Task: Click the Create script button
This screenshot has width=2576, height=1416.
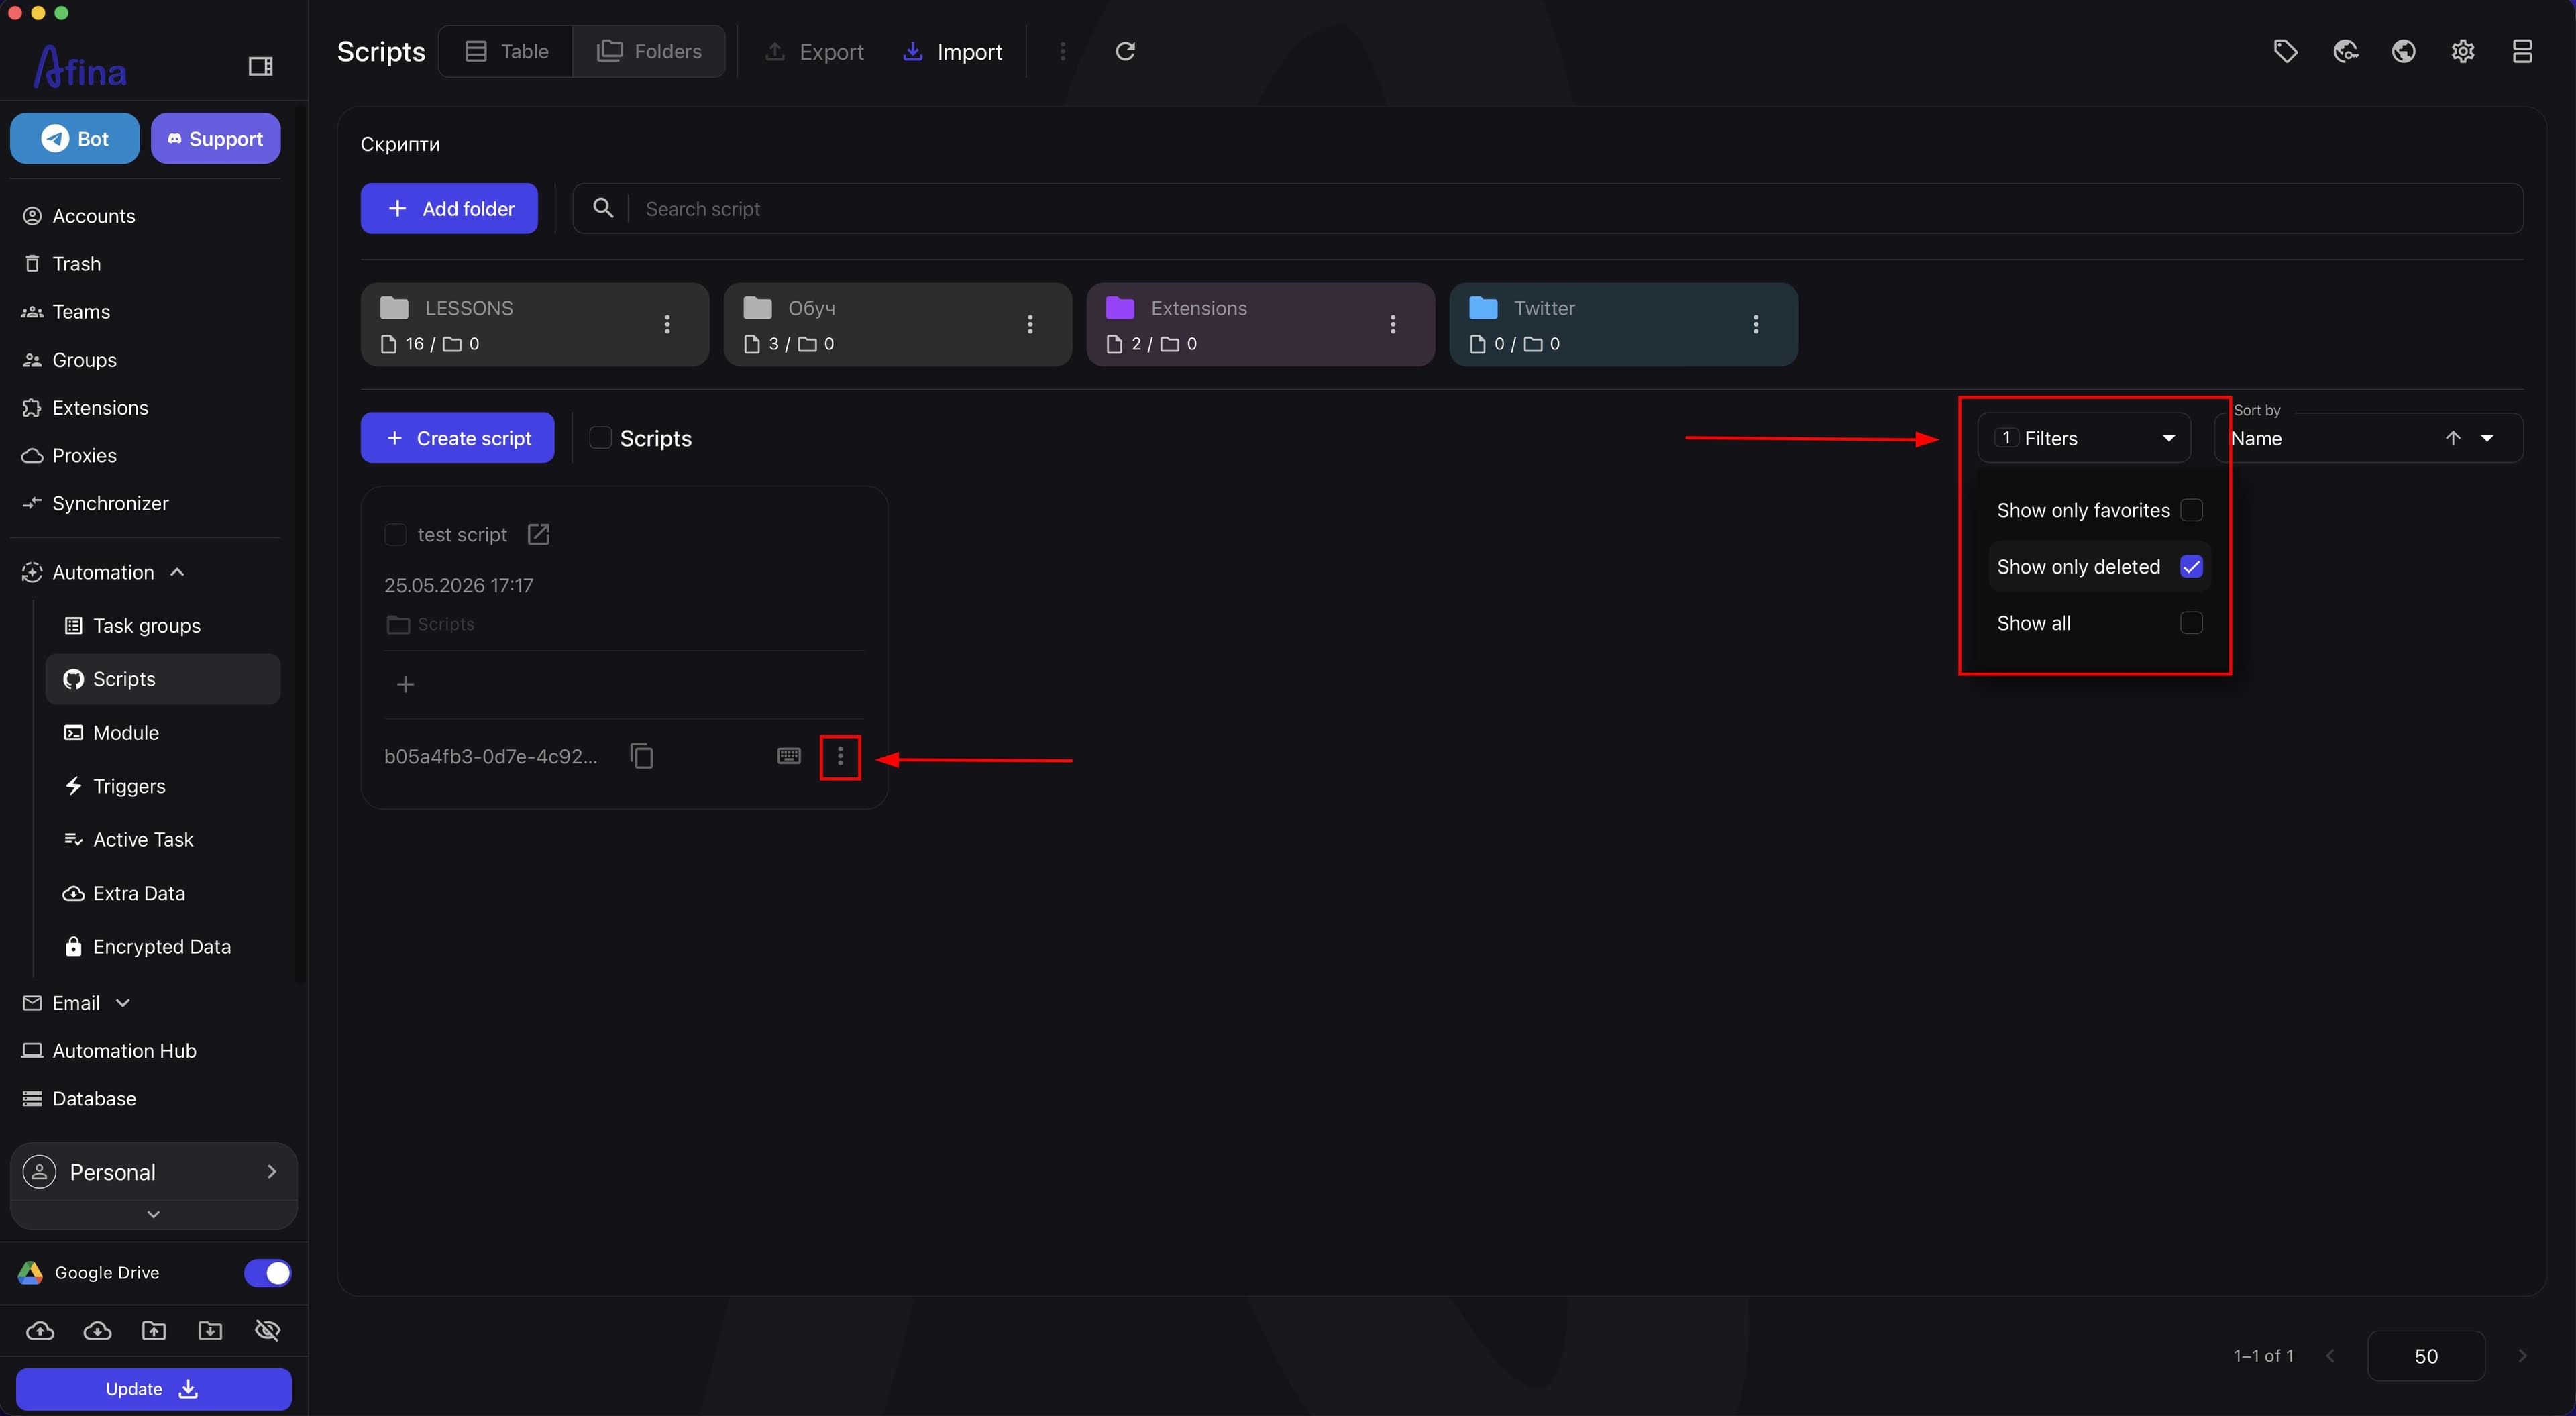Action: [457, 438]
